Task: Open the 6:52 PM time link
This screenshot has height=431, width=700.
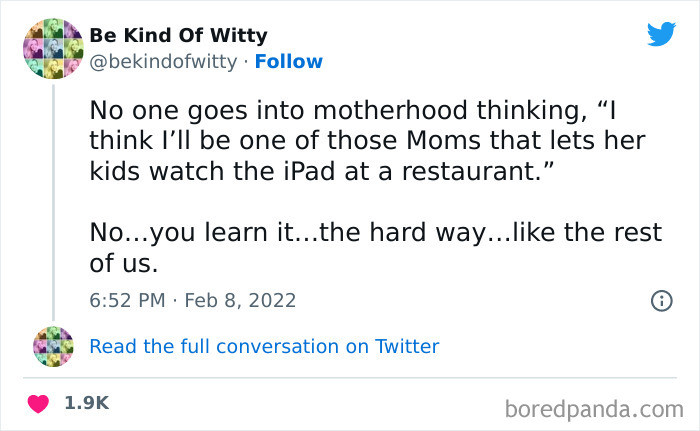Action: [126, 300]
